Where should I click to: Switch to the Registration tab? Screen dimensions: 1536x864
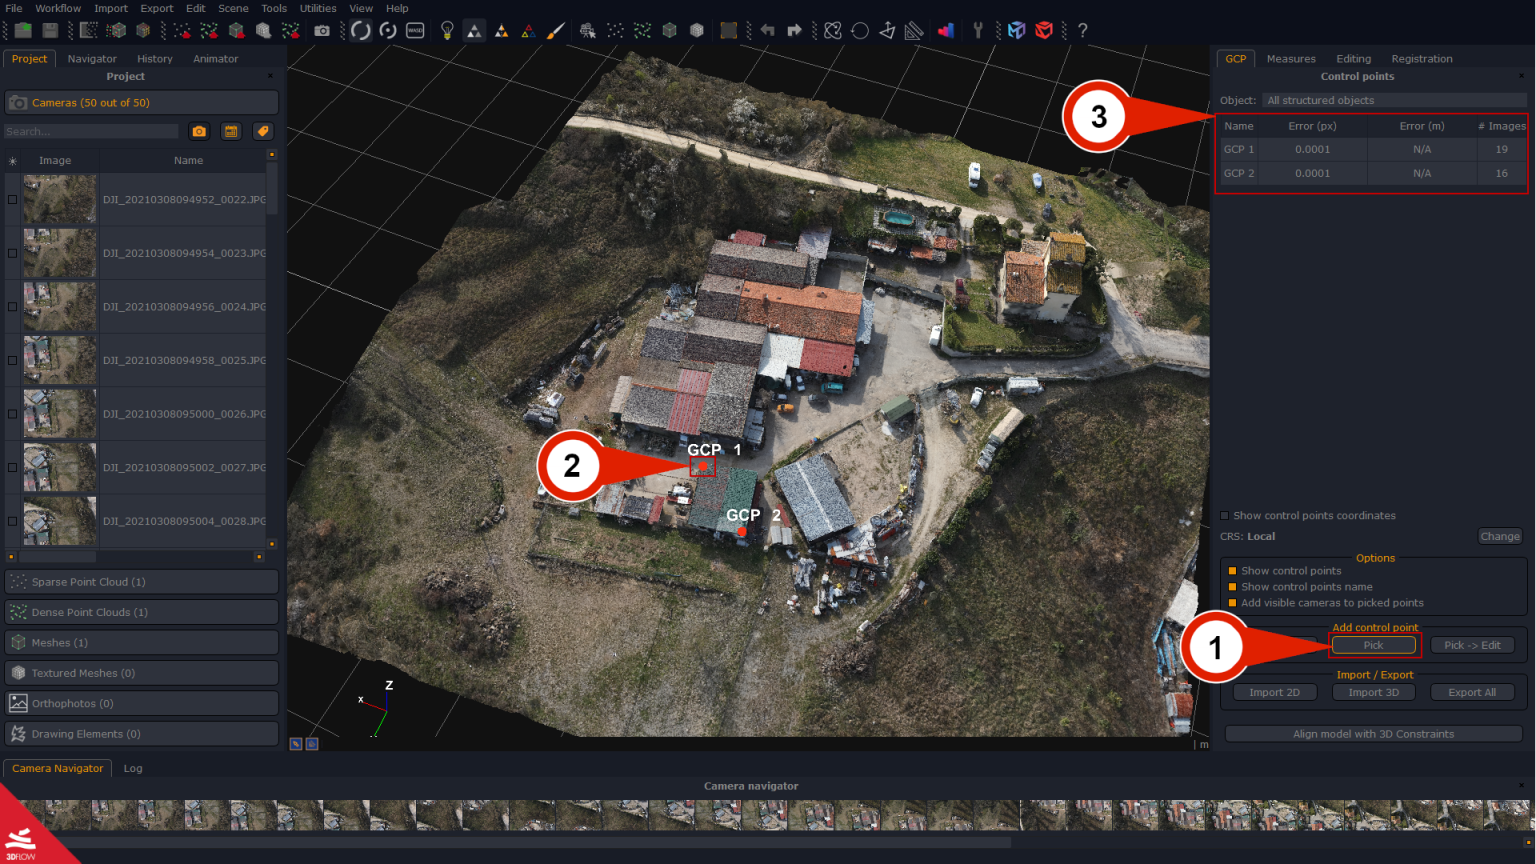(1421, 58)
